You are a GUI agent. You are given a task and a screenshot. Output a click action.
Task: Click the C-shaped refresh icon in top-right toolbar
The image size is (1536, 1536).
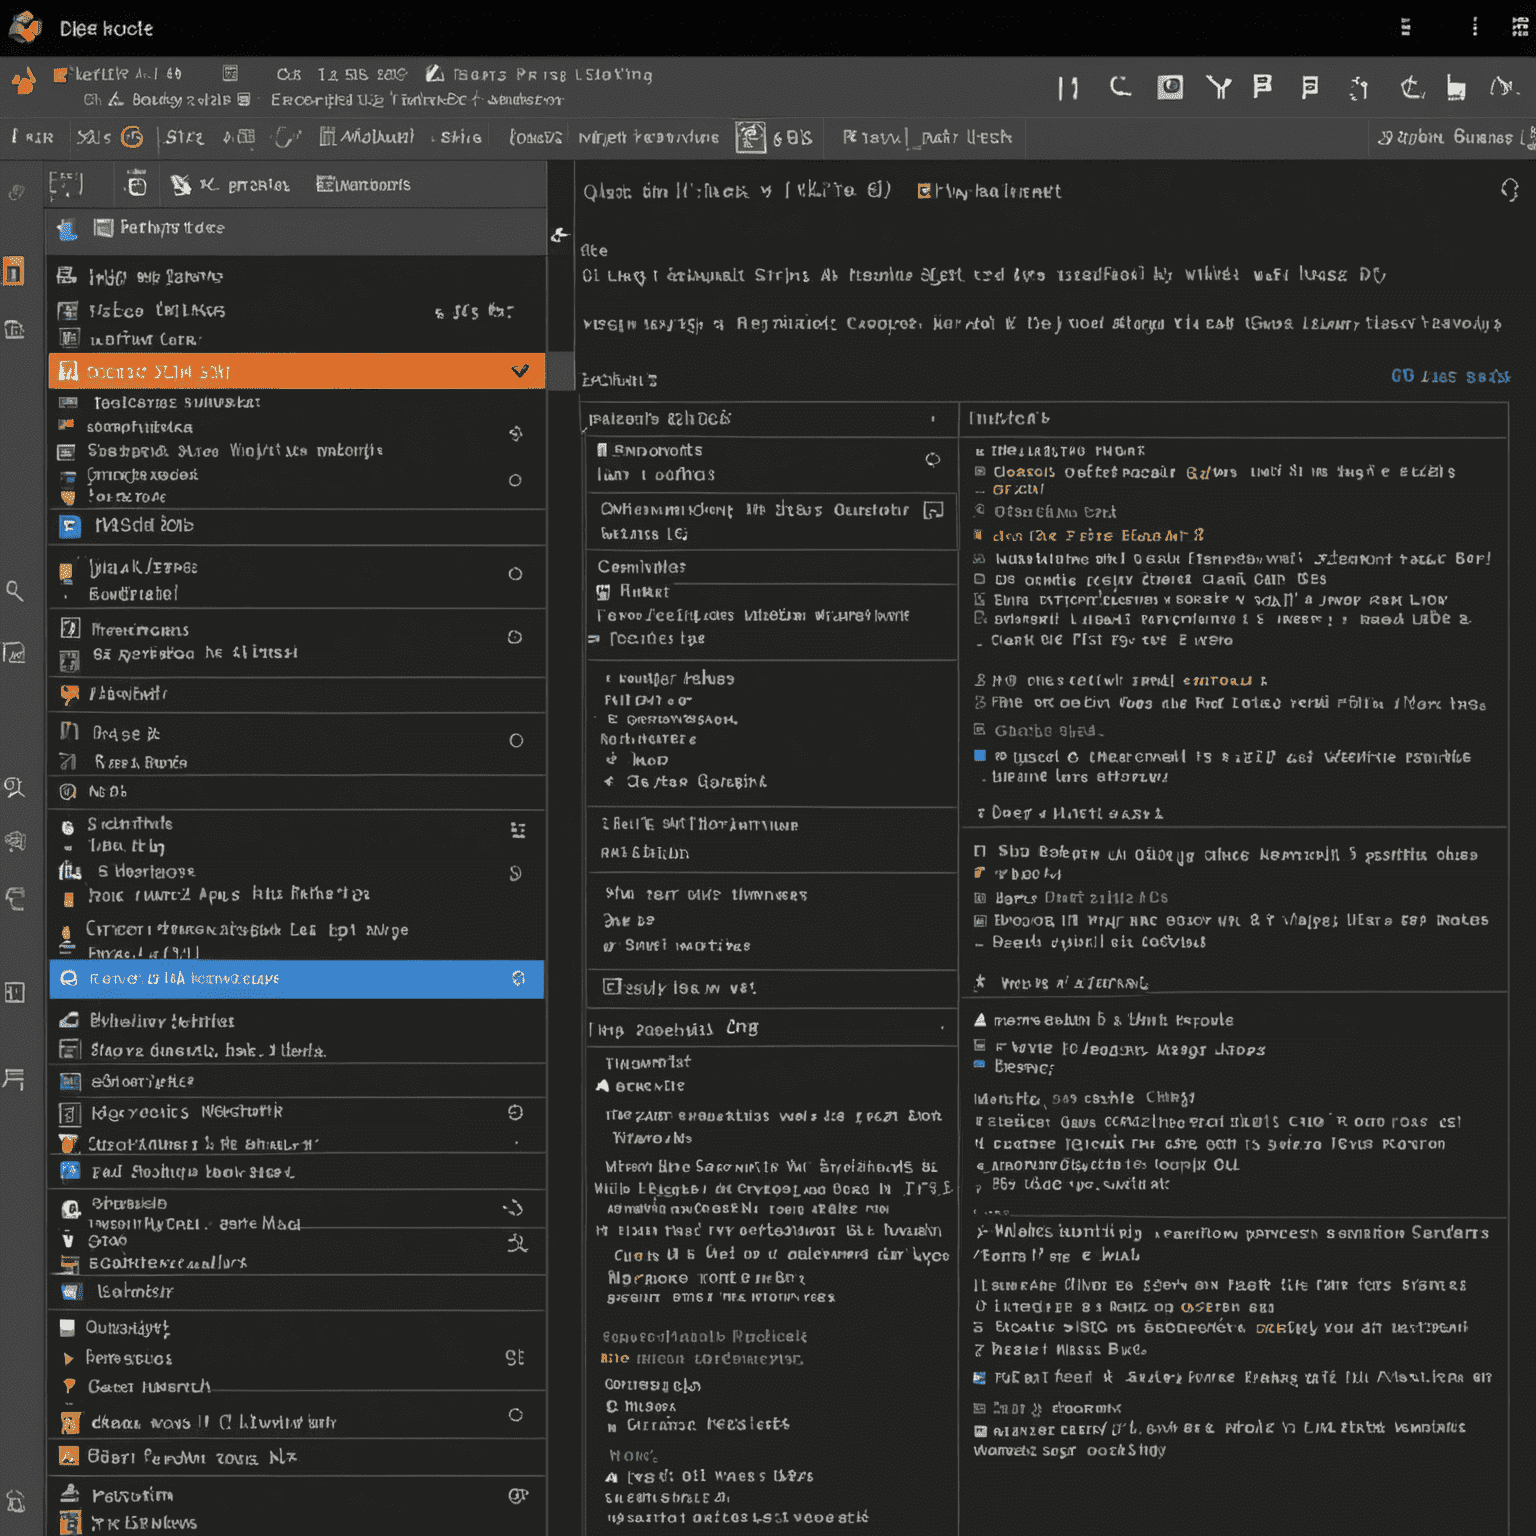(x=1120, y=87)
